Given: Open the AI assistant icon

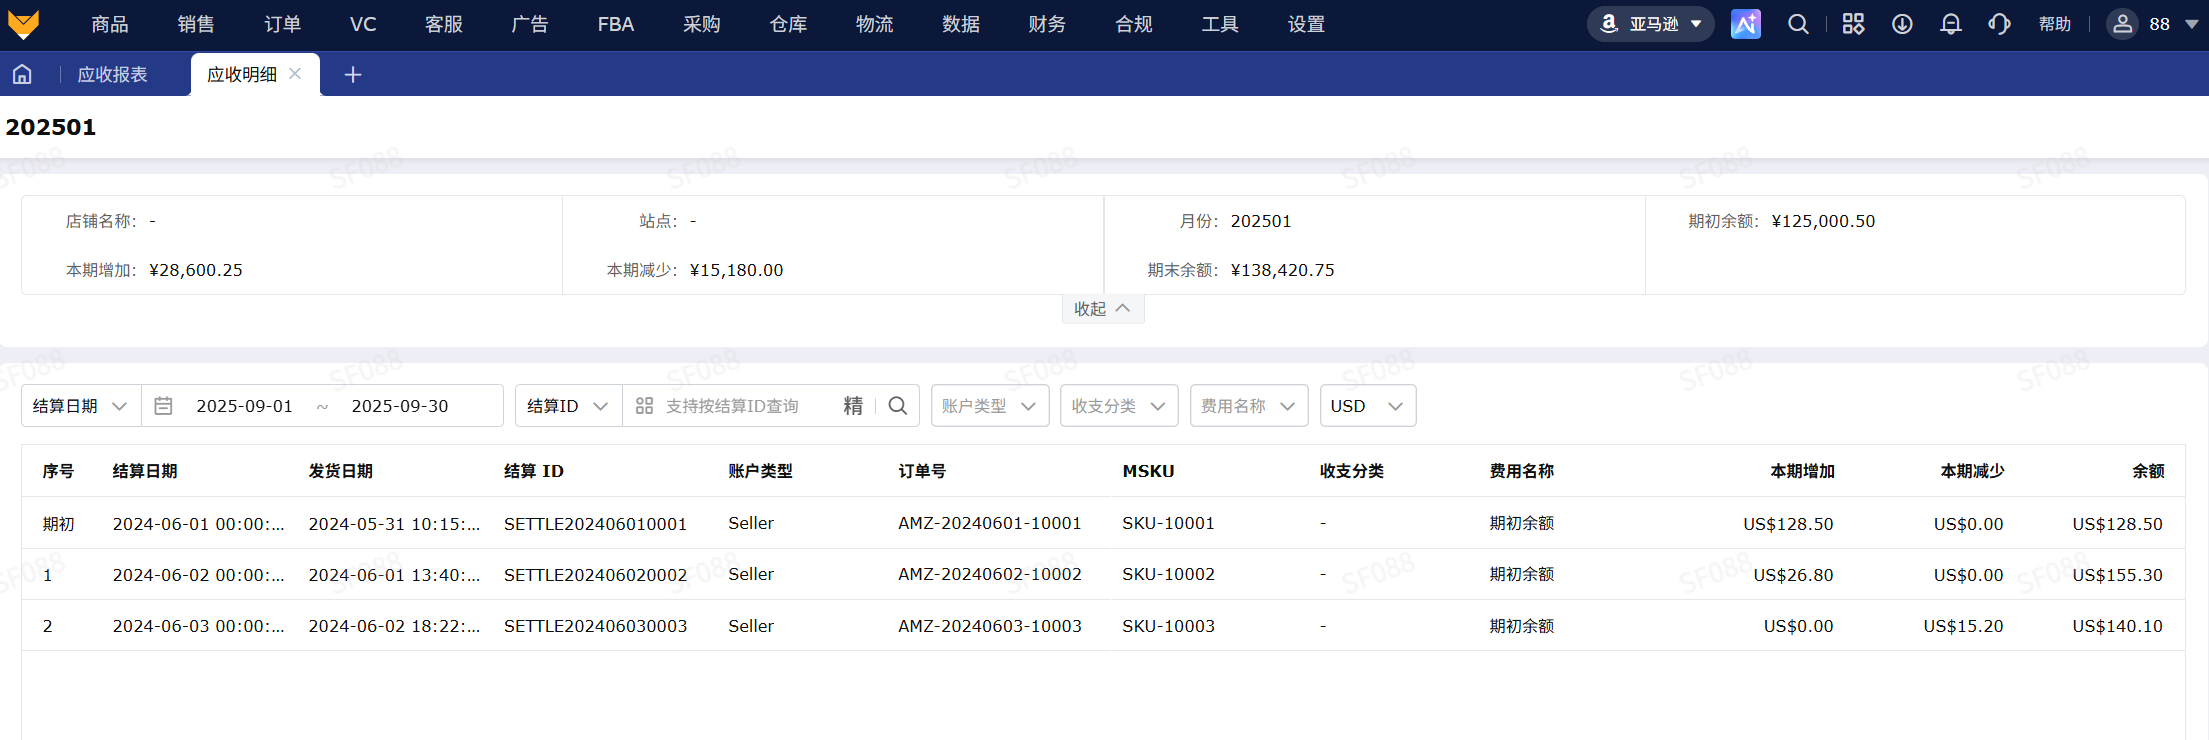Looking at the screenshot, I should coord(1746,24).
